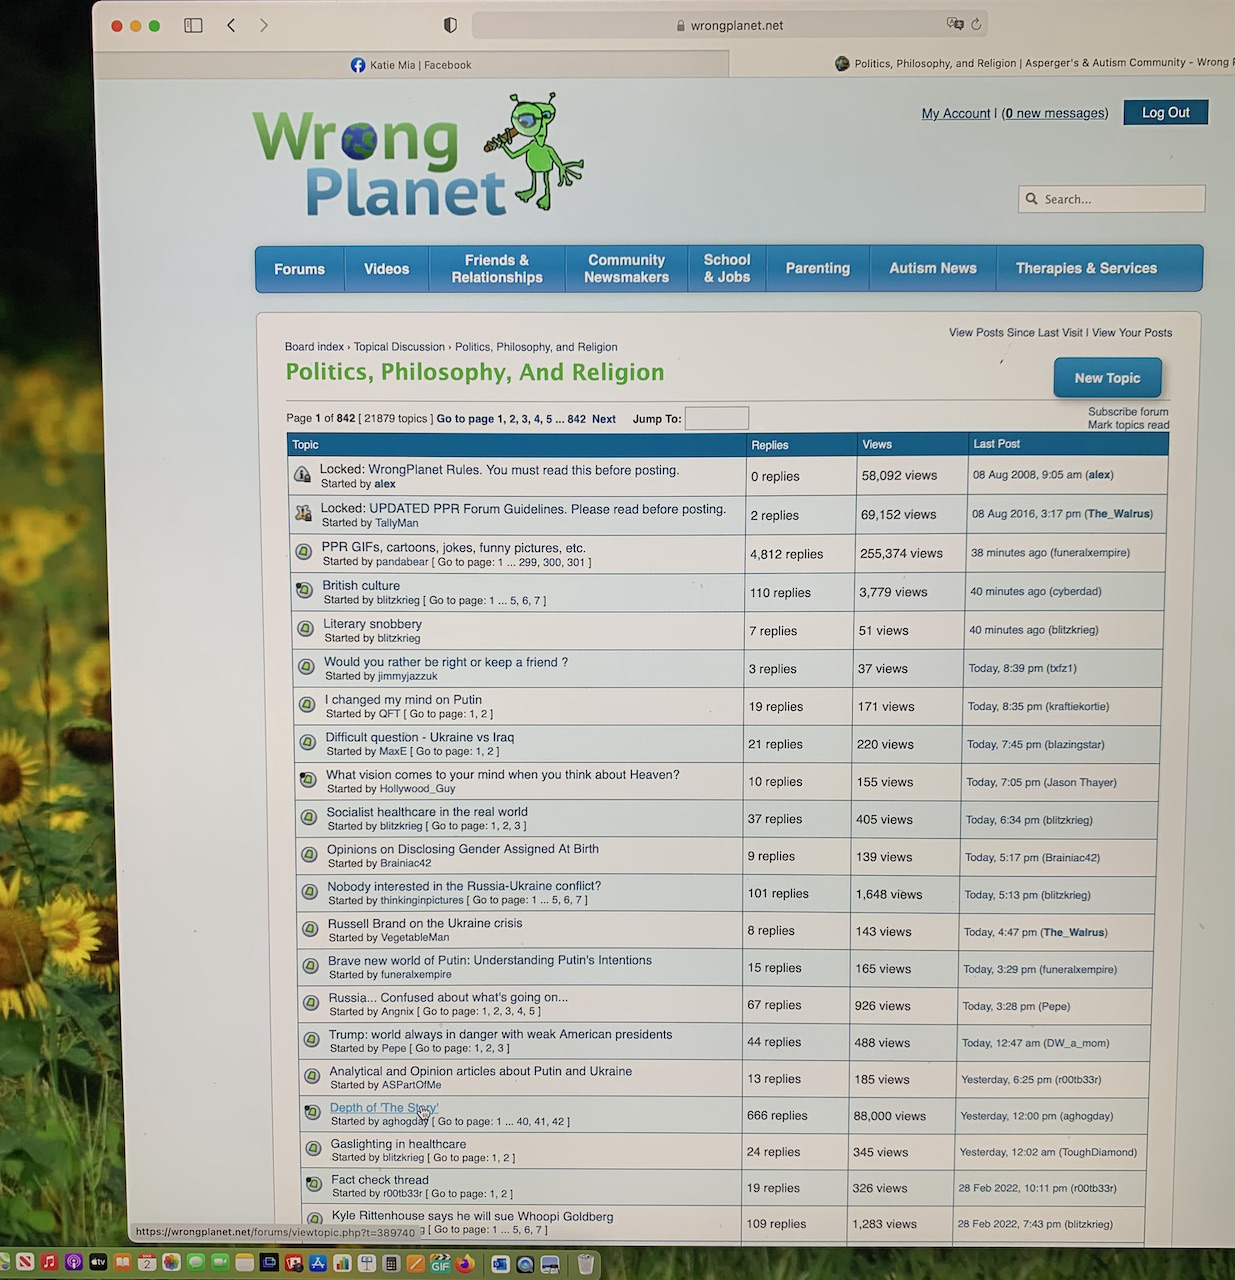Open the Autism News navigation item
The height and width of the screenshot is (1280, 1235).
(x=932, y=268)
